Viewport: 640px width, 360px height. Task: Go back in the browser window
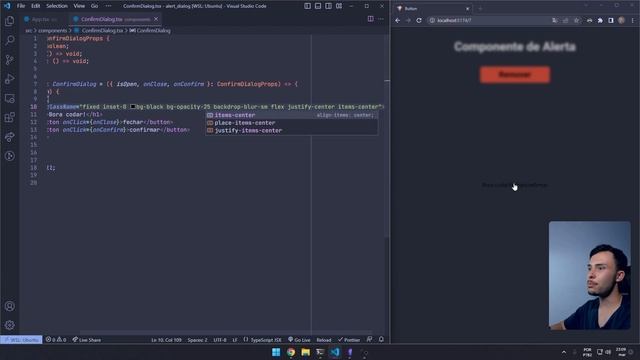coord(398,20)
